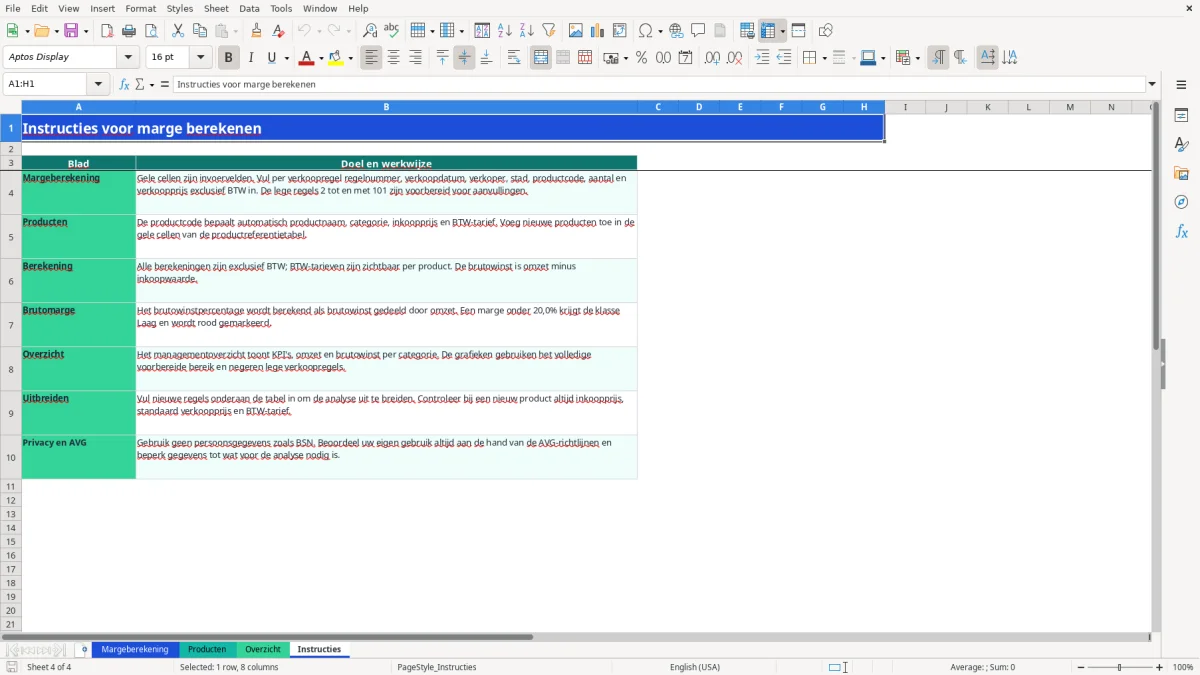Viewport: 1200px width, 675px height.
Task: Click column header B
Action: coord(386,107)
